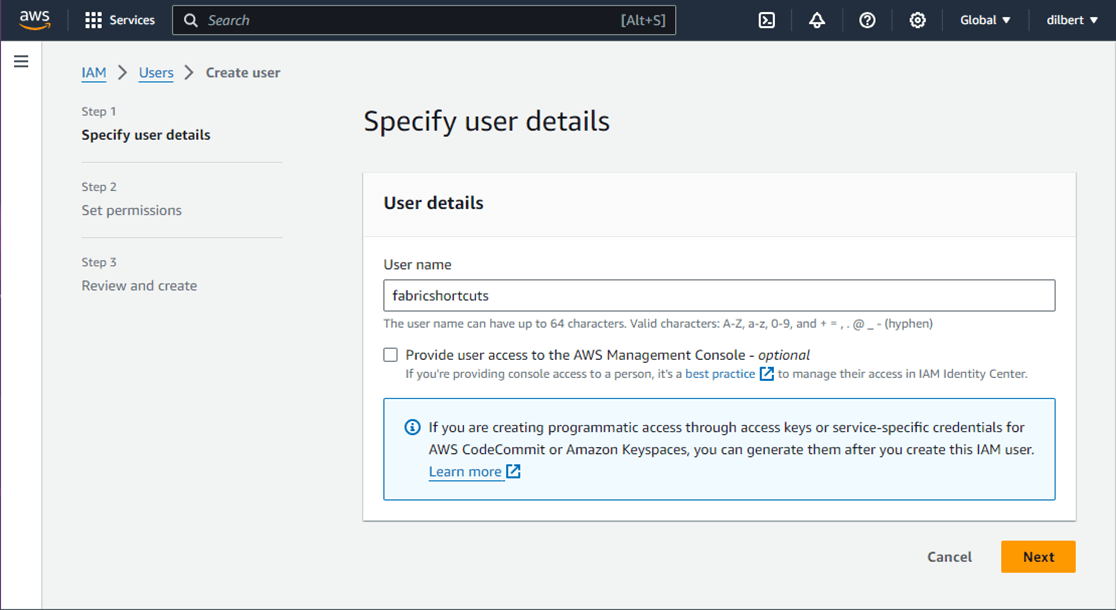Toggle the hamburger side navigation menu
1116x610 pixels.
pyautogui.click(x=21, y=62)
